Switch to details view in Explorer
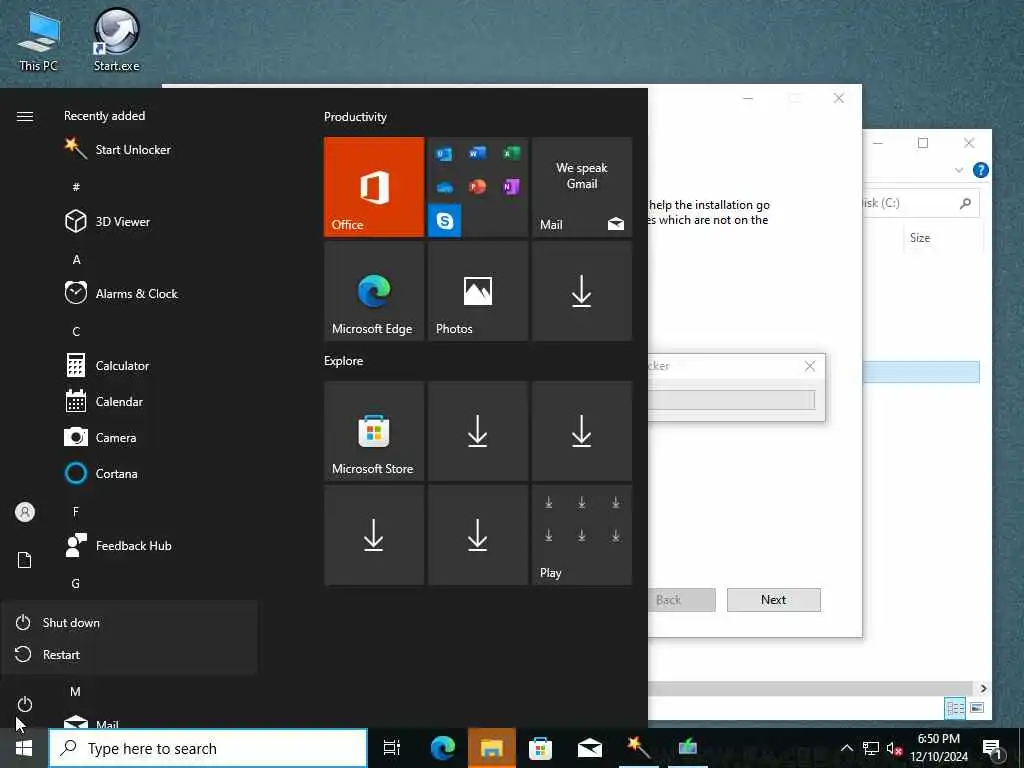 click(955, 708)
